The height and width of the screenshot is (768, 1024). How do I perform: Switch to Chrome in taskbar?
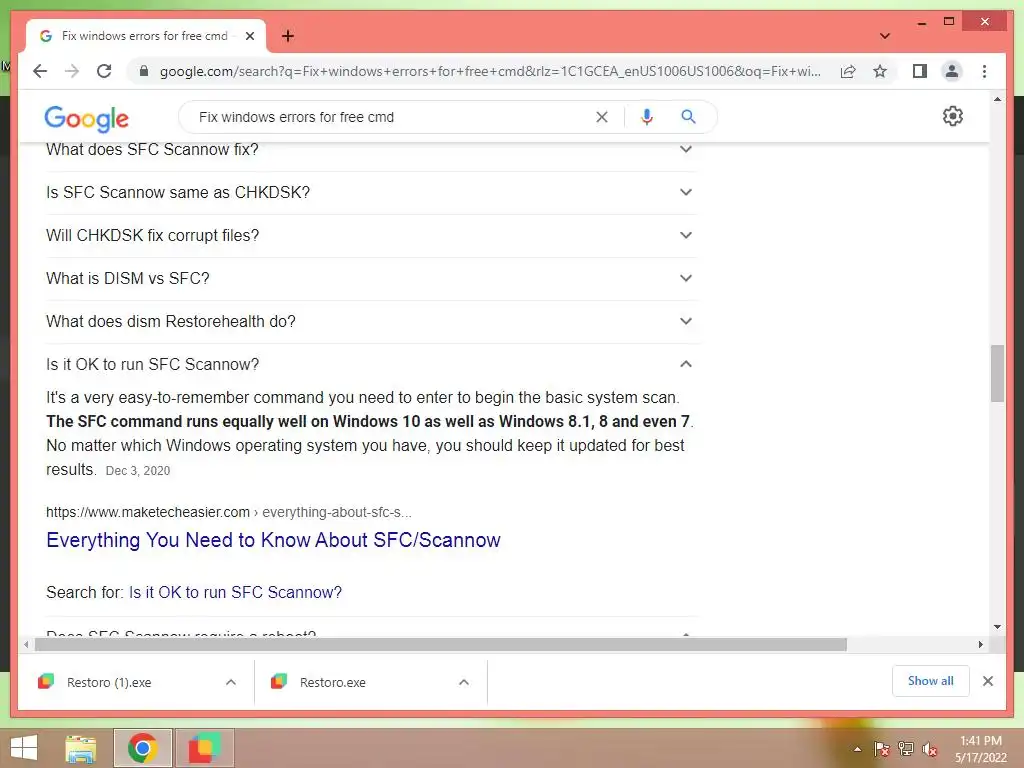click(142, 748)
